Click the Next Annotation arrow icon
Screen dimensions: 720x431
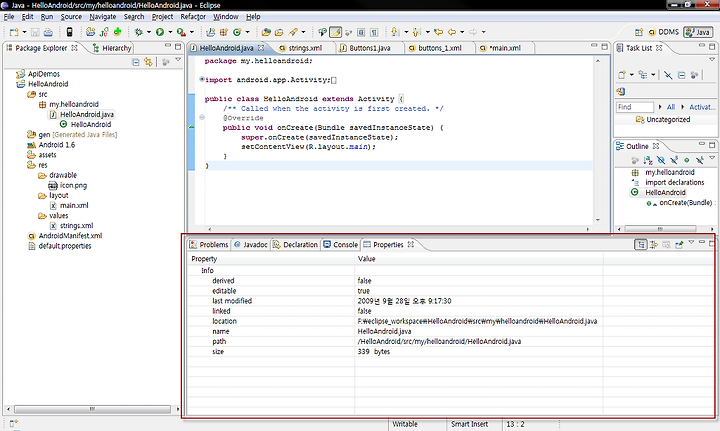coord(394,32)
